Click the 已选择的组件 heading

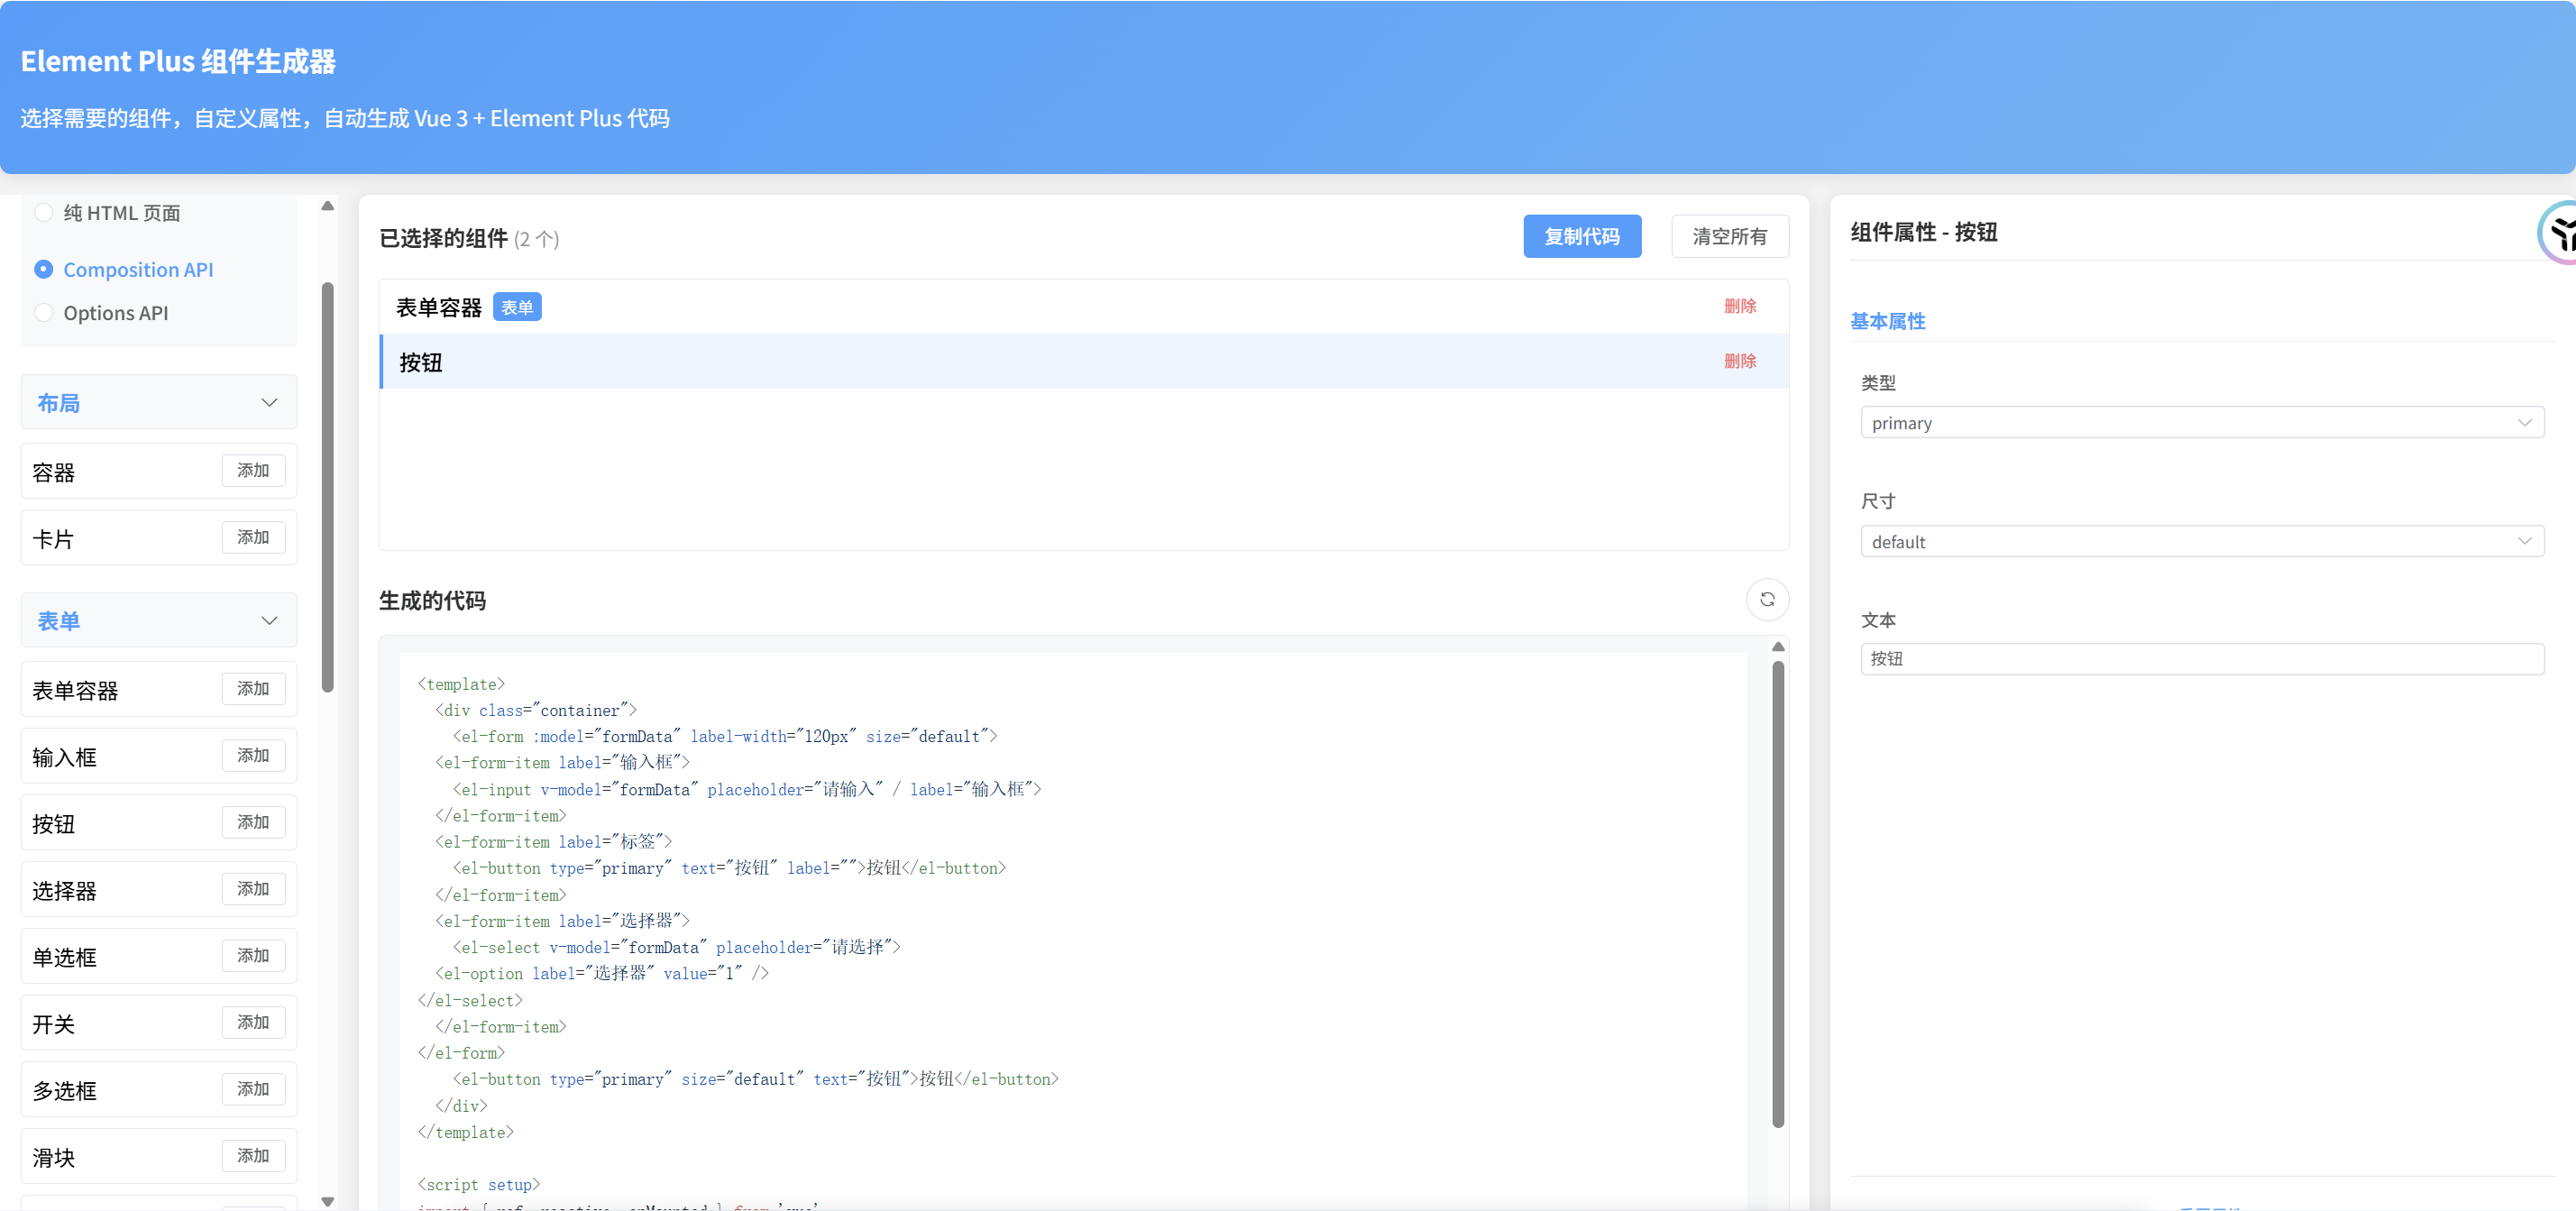(x=443, y=238)
